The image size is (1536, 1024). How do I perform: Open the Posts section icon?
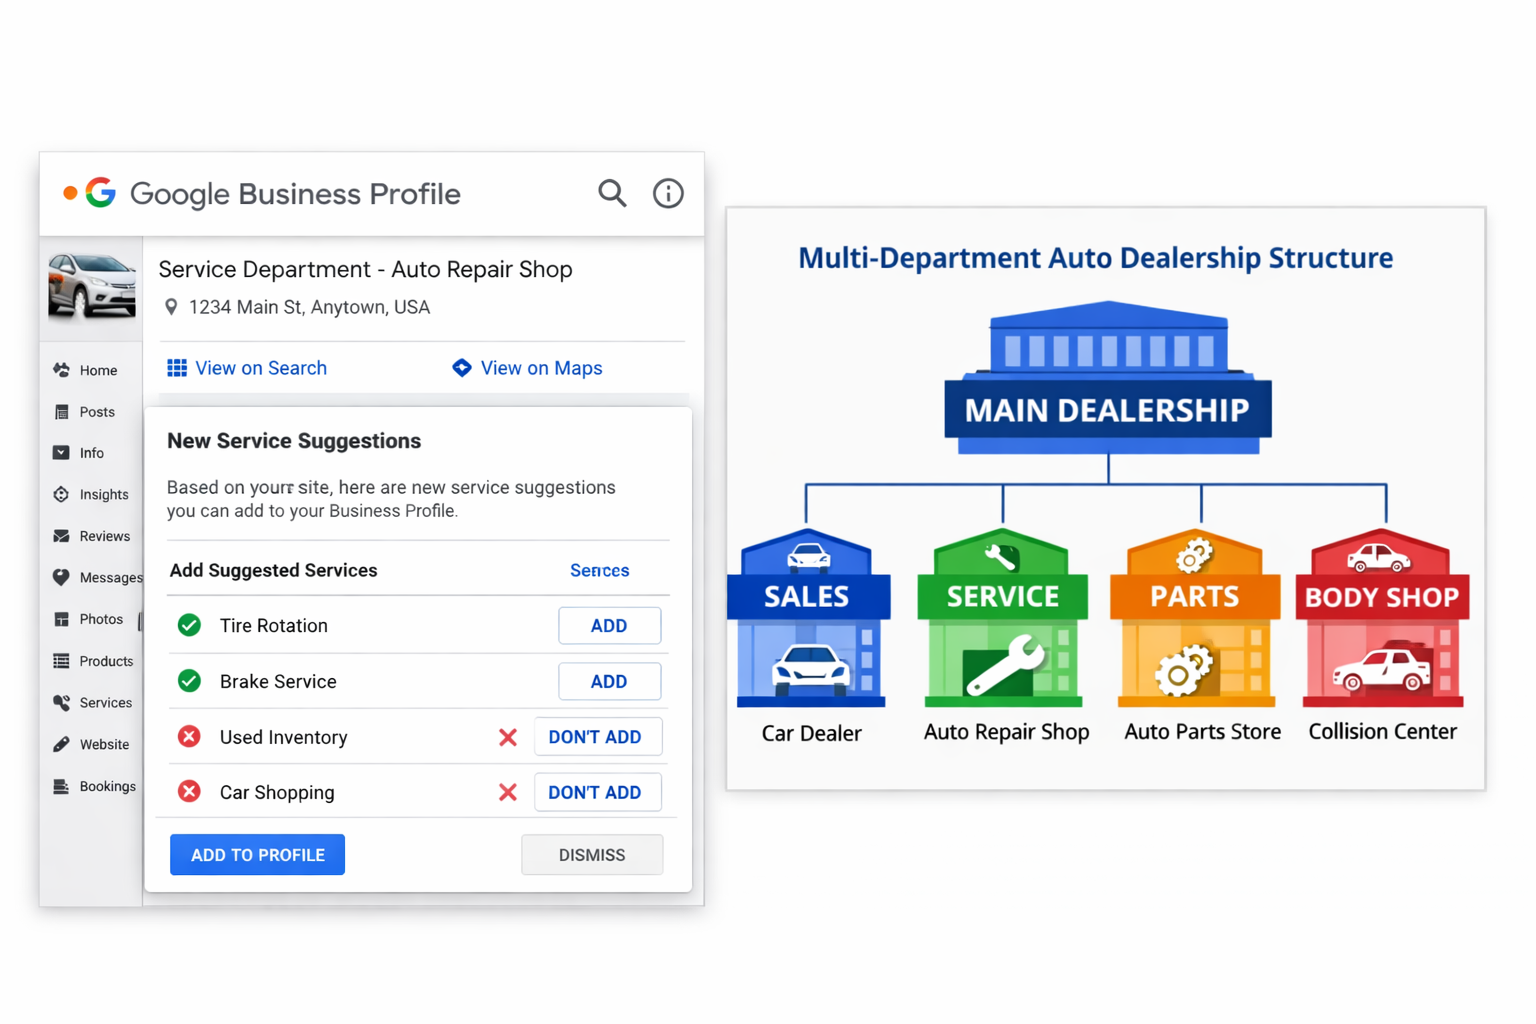coord(61,411)
